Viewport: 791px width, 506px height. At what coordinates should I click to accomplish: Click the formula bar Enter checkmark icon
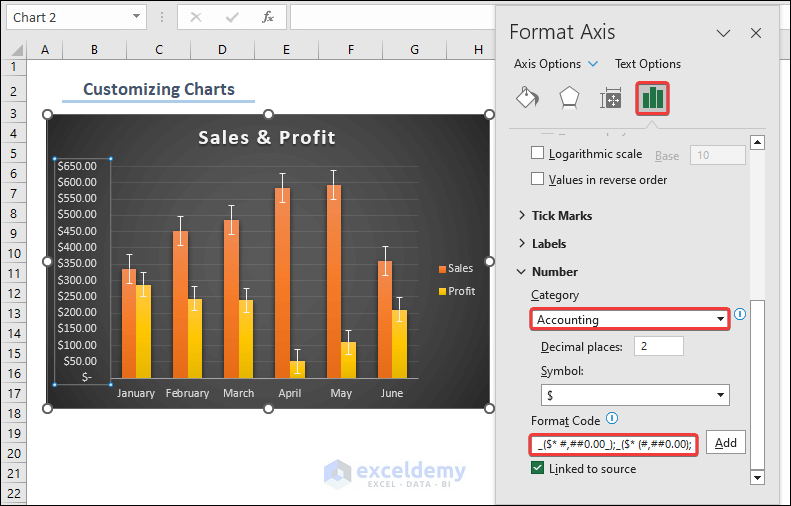click(232, 18)
